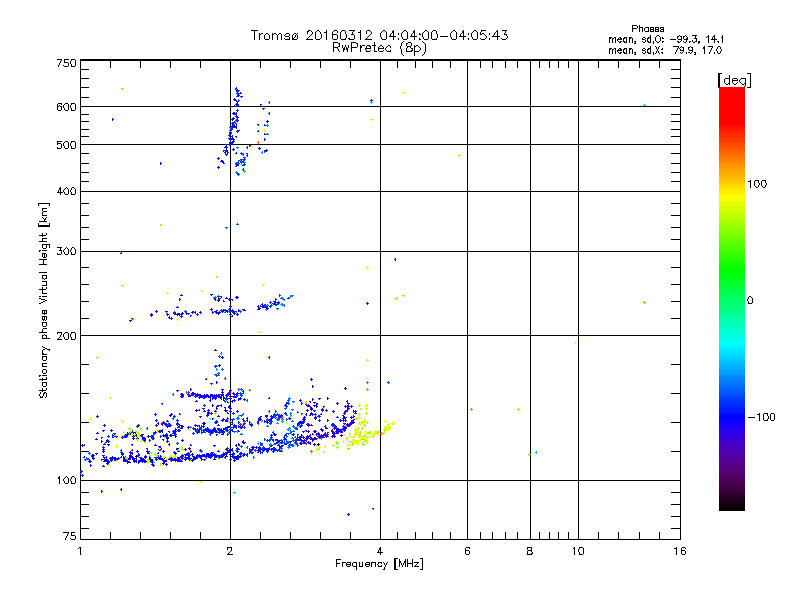Click the x-axis tick label '2'
This screenshot has width=800, height=600.
pos(230,551)
